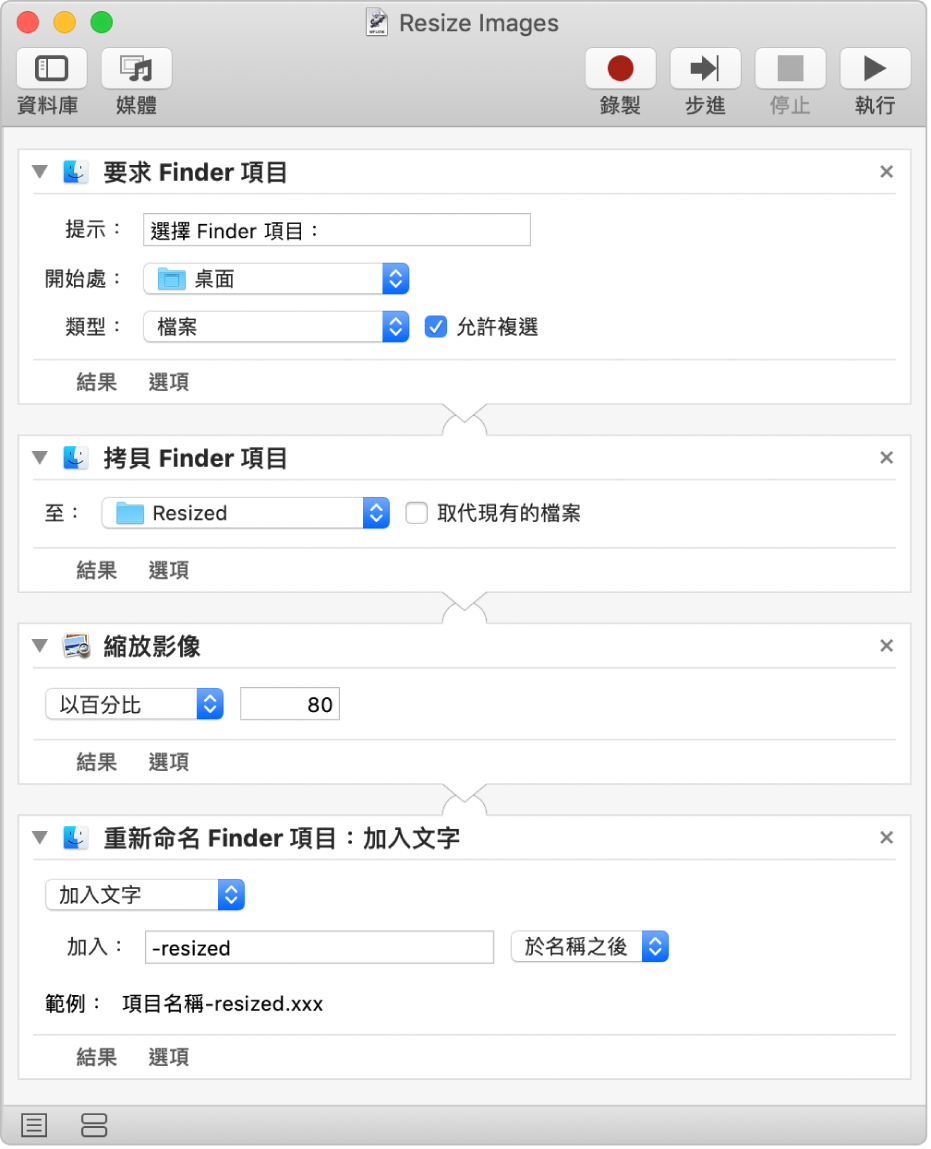The width and height of the screenshot is (931, 1149).
Task: Delete the 拷貝 Finder 項目 action
Action: (886, 458)
